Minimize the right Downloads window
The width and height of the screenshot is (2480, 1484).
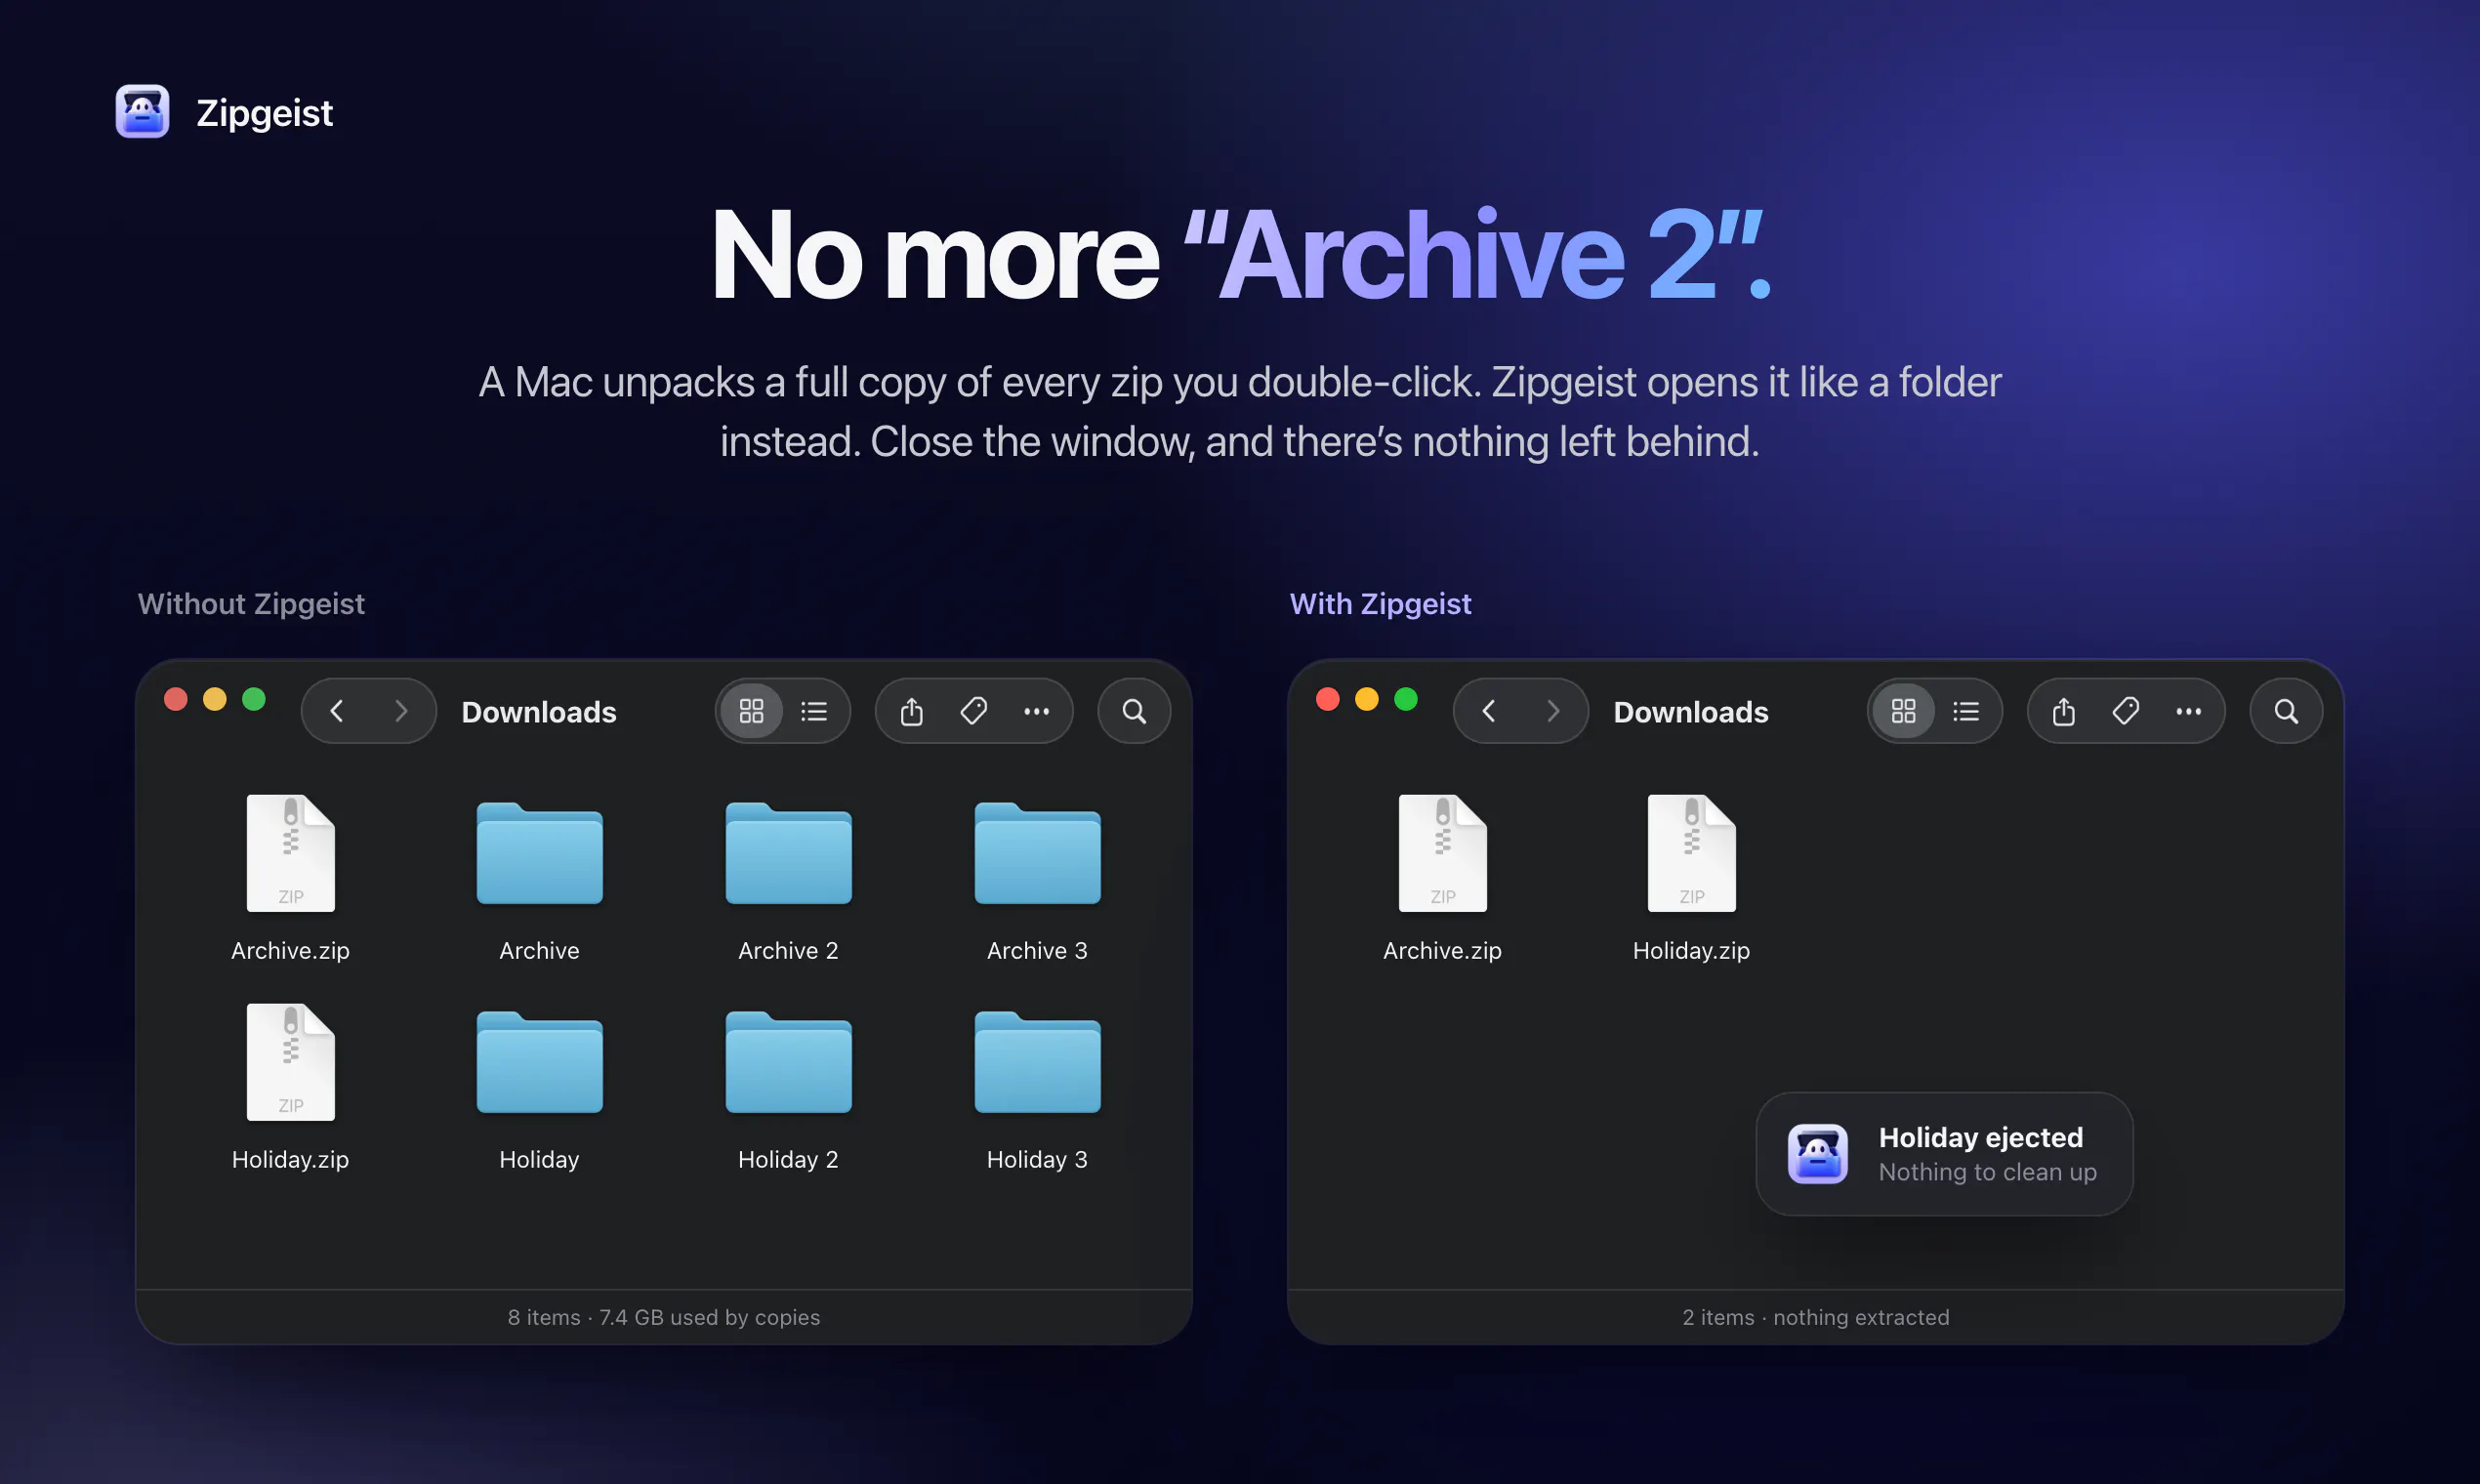click(1367, 699)
